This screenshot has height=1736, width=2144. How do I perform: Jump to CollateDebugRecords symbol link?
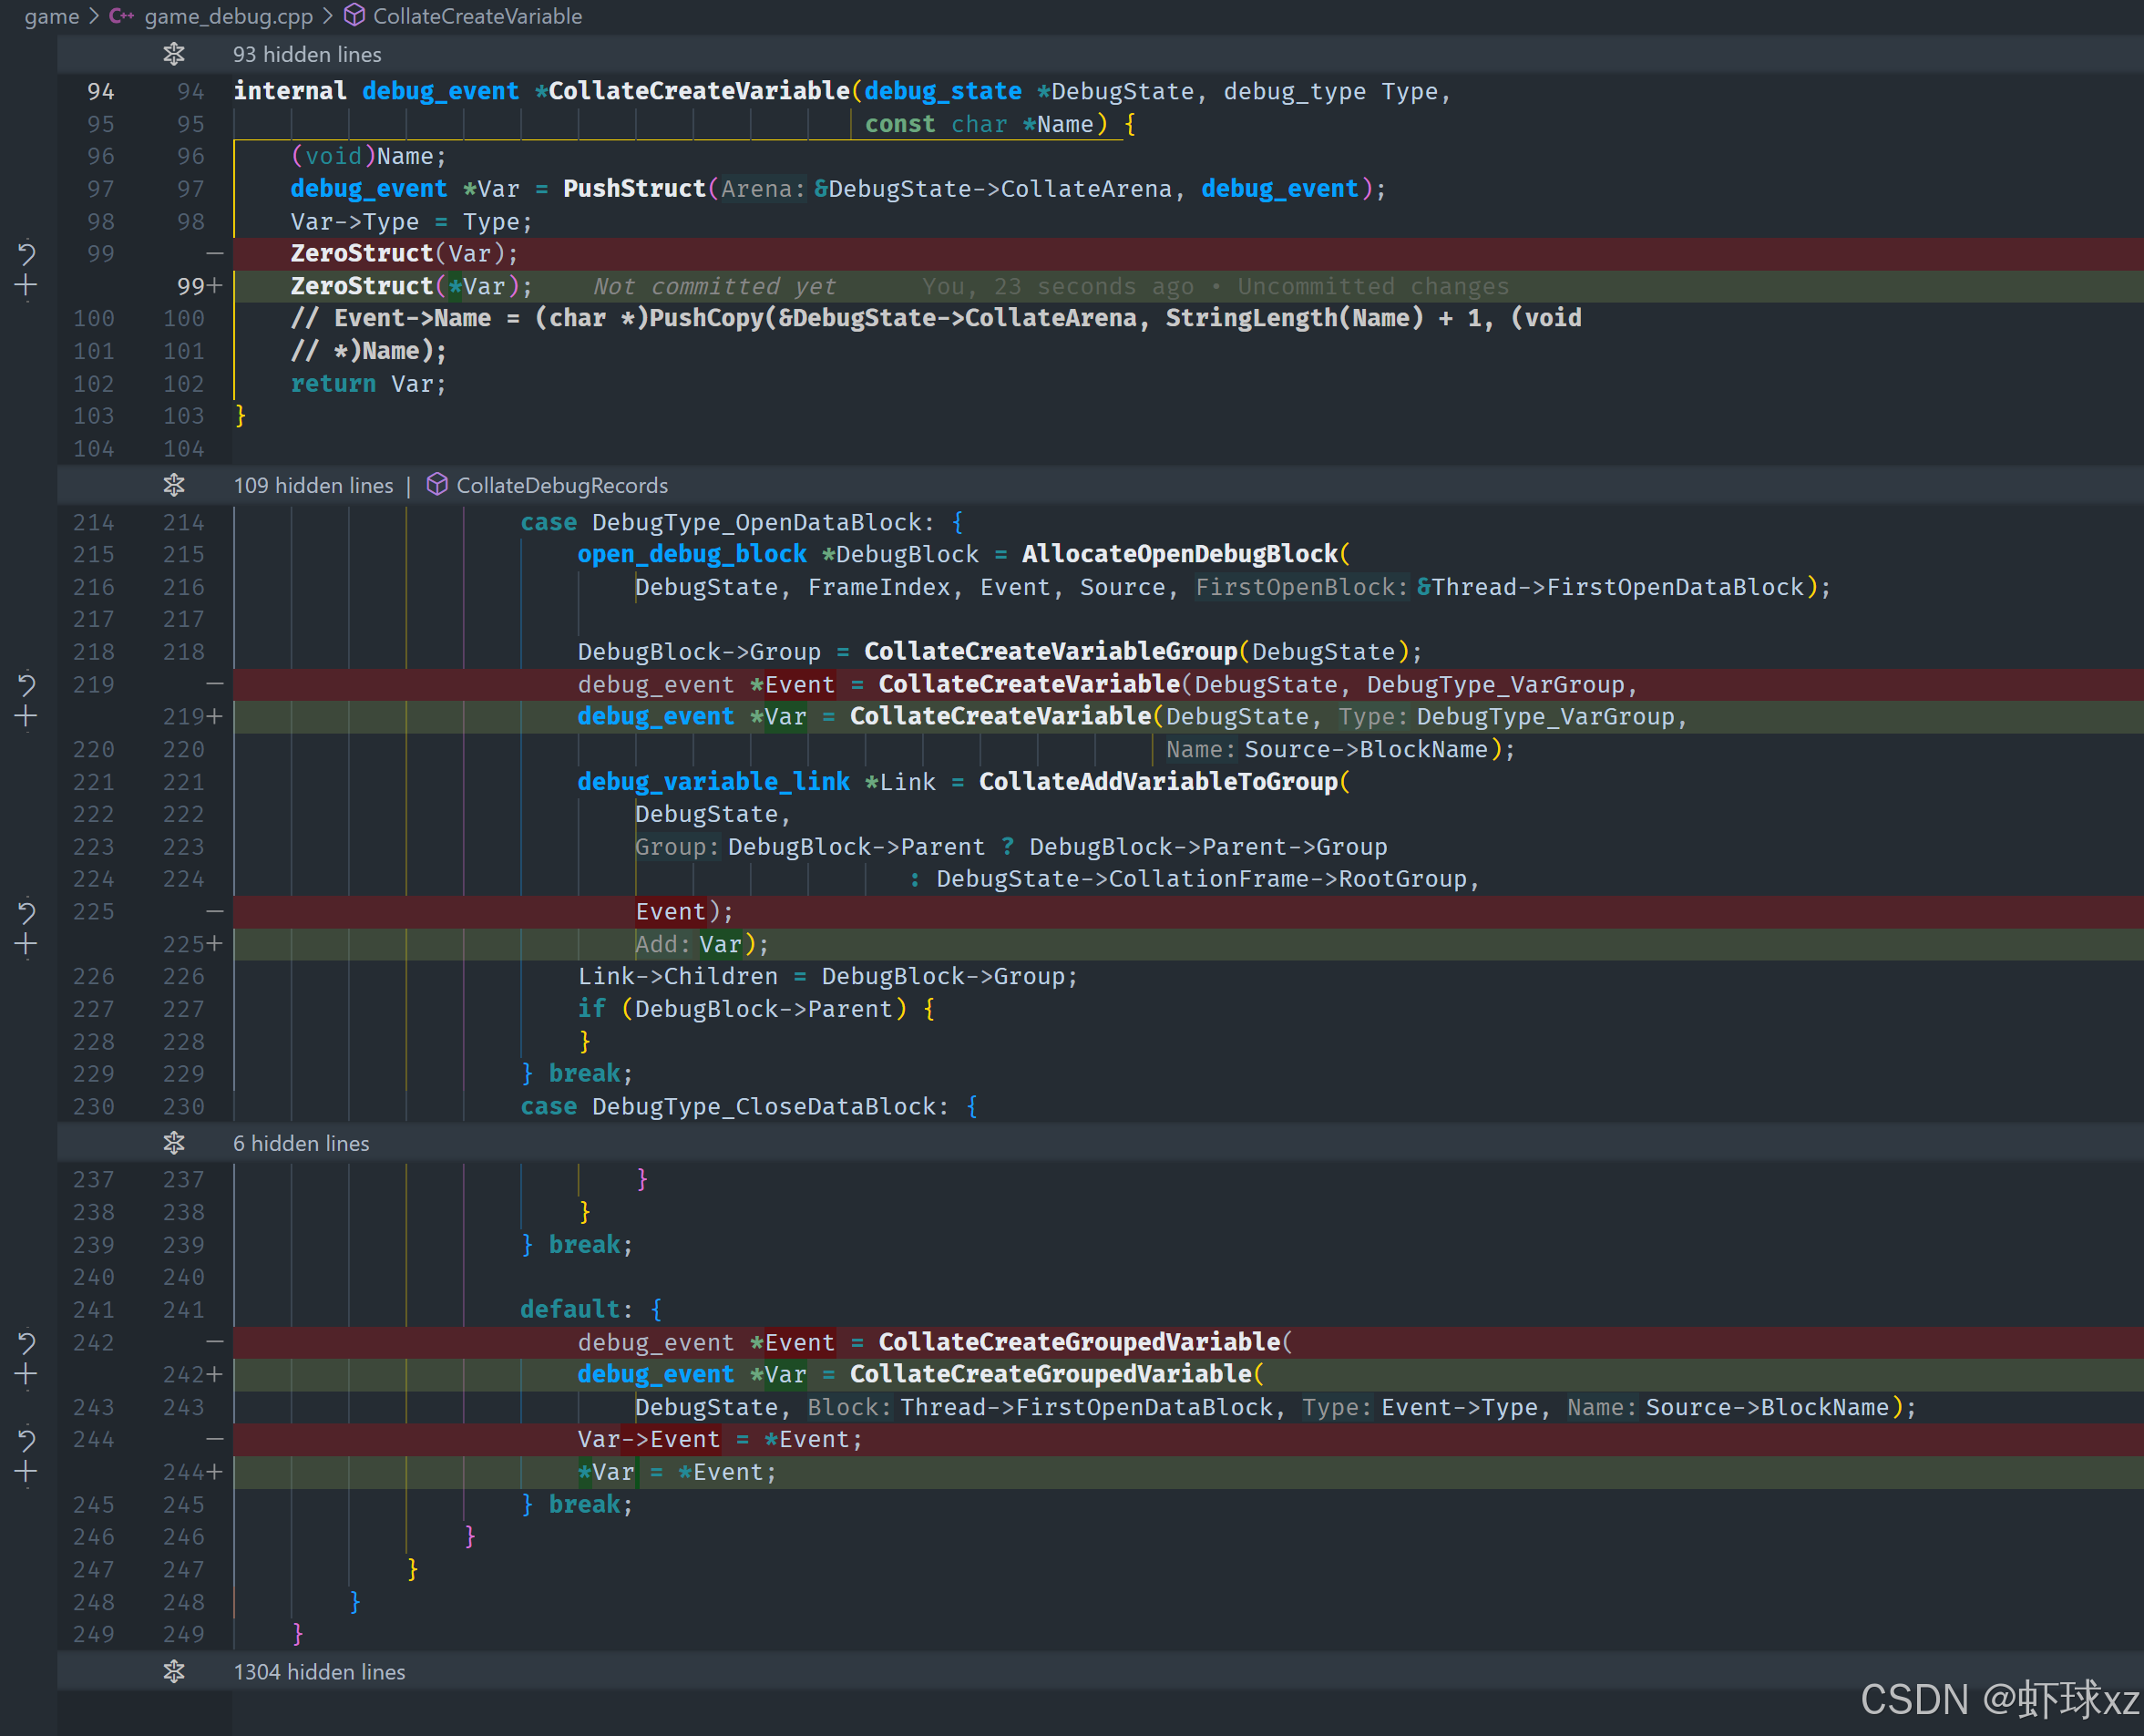(x=561, y=485)
